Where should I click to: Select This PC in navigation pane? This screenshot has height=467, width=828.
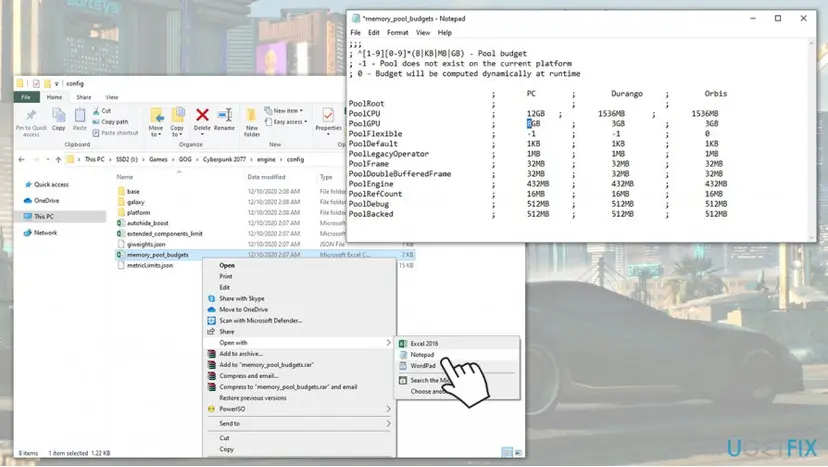pyautogui.click(x=44, y=217)
